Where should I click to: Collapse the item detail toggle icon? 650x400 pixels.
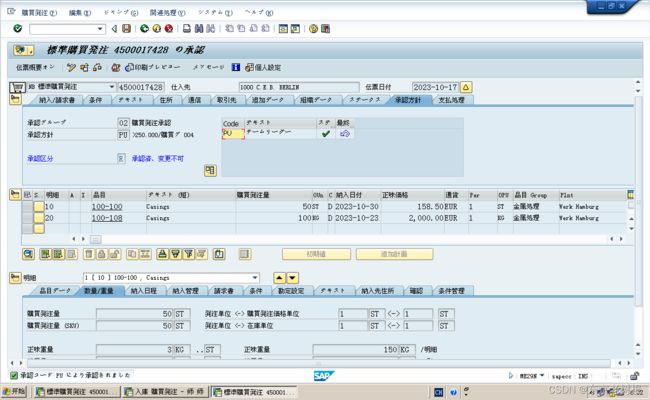(x=15, y=277)
